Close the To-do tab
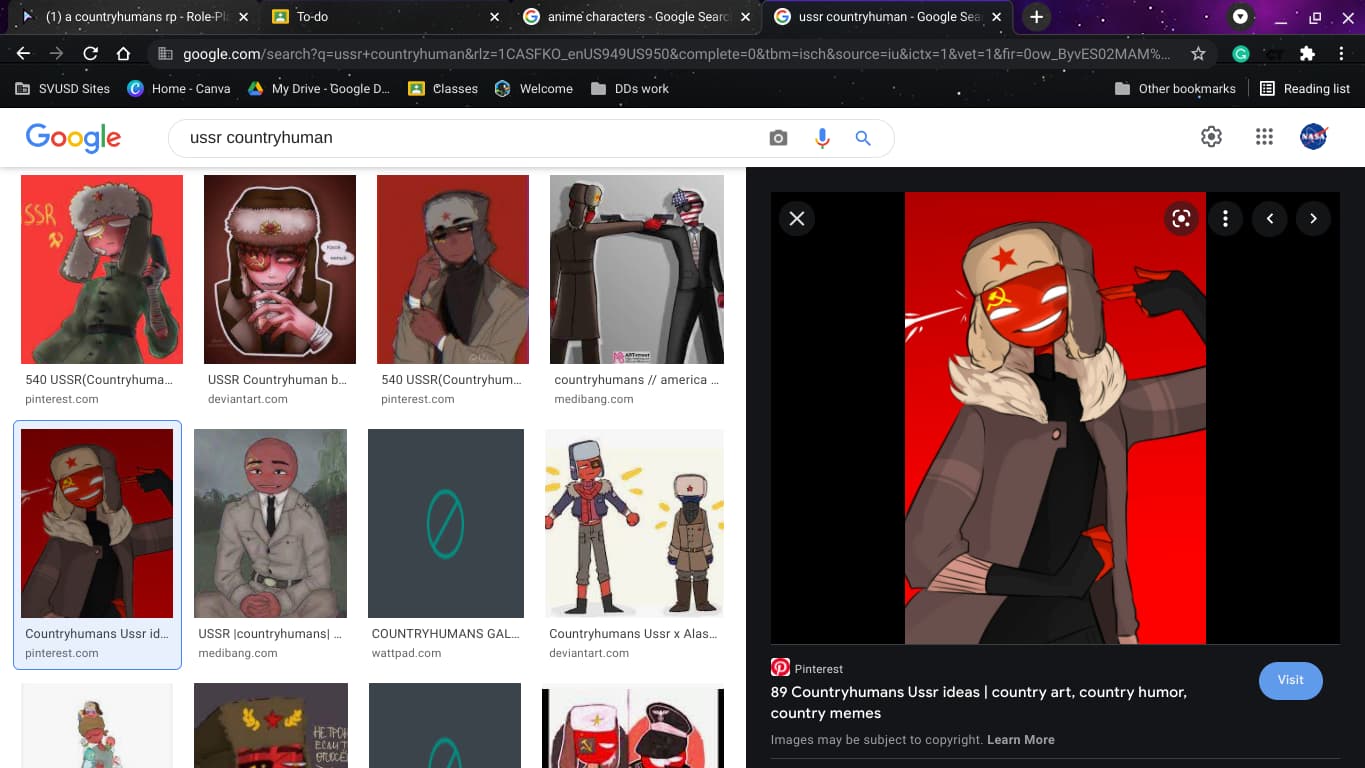1365x768 pixels. [x=494, y=17]
